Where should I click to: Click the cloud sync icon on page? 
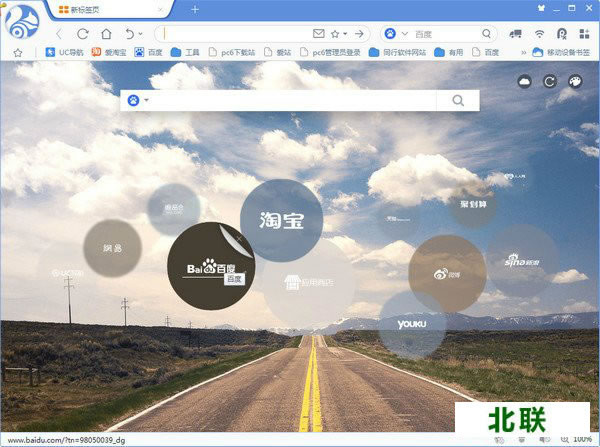[x=525, y=82]
